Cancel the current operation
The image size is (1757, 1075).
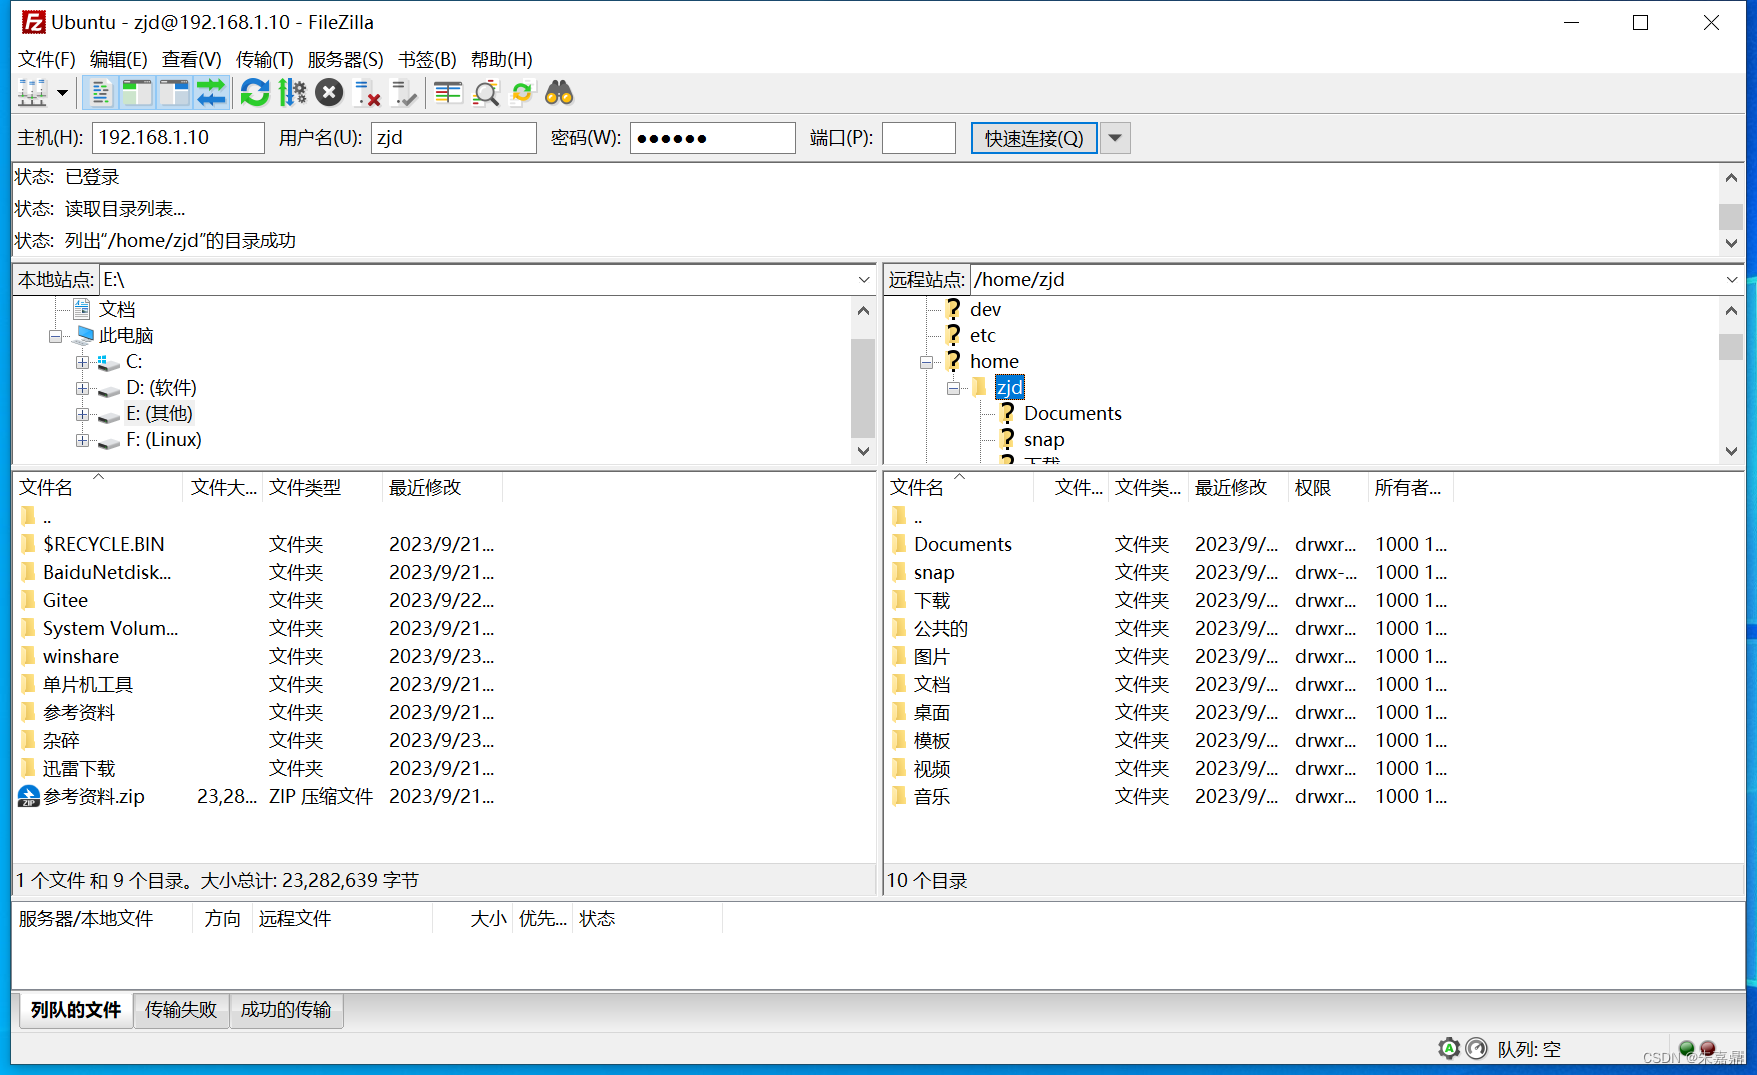[329, 93]
